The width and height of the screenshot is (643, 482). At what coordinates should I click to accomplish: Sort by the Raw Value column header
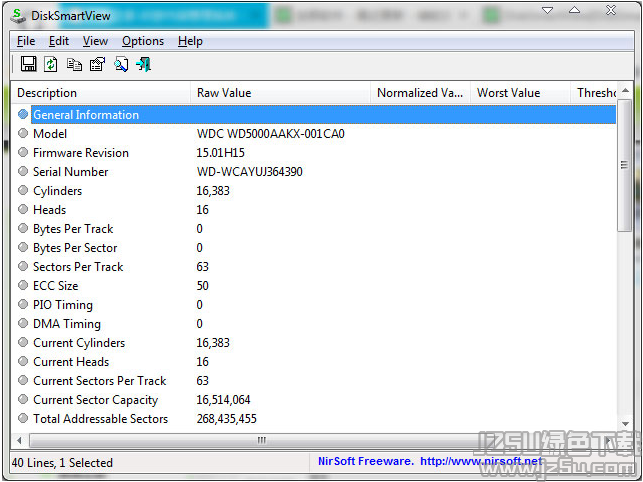pyautogui.click(x=280, y=93)
